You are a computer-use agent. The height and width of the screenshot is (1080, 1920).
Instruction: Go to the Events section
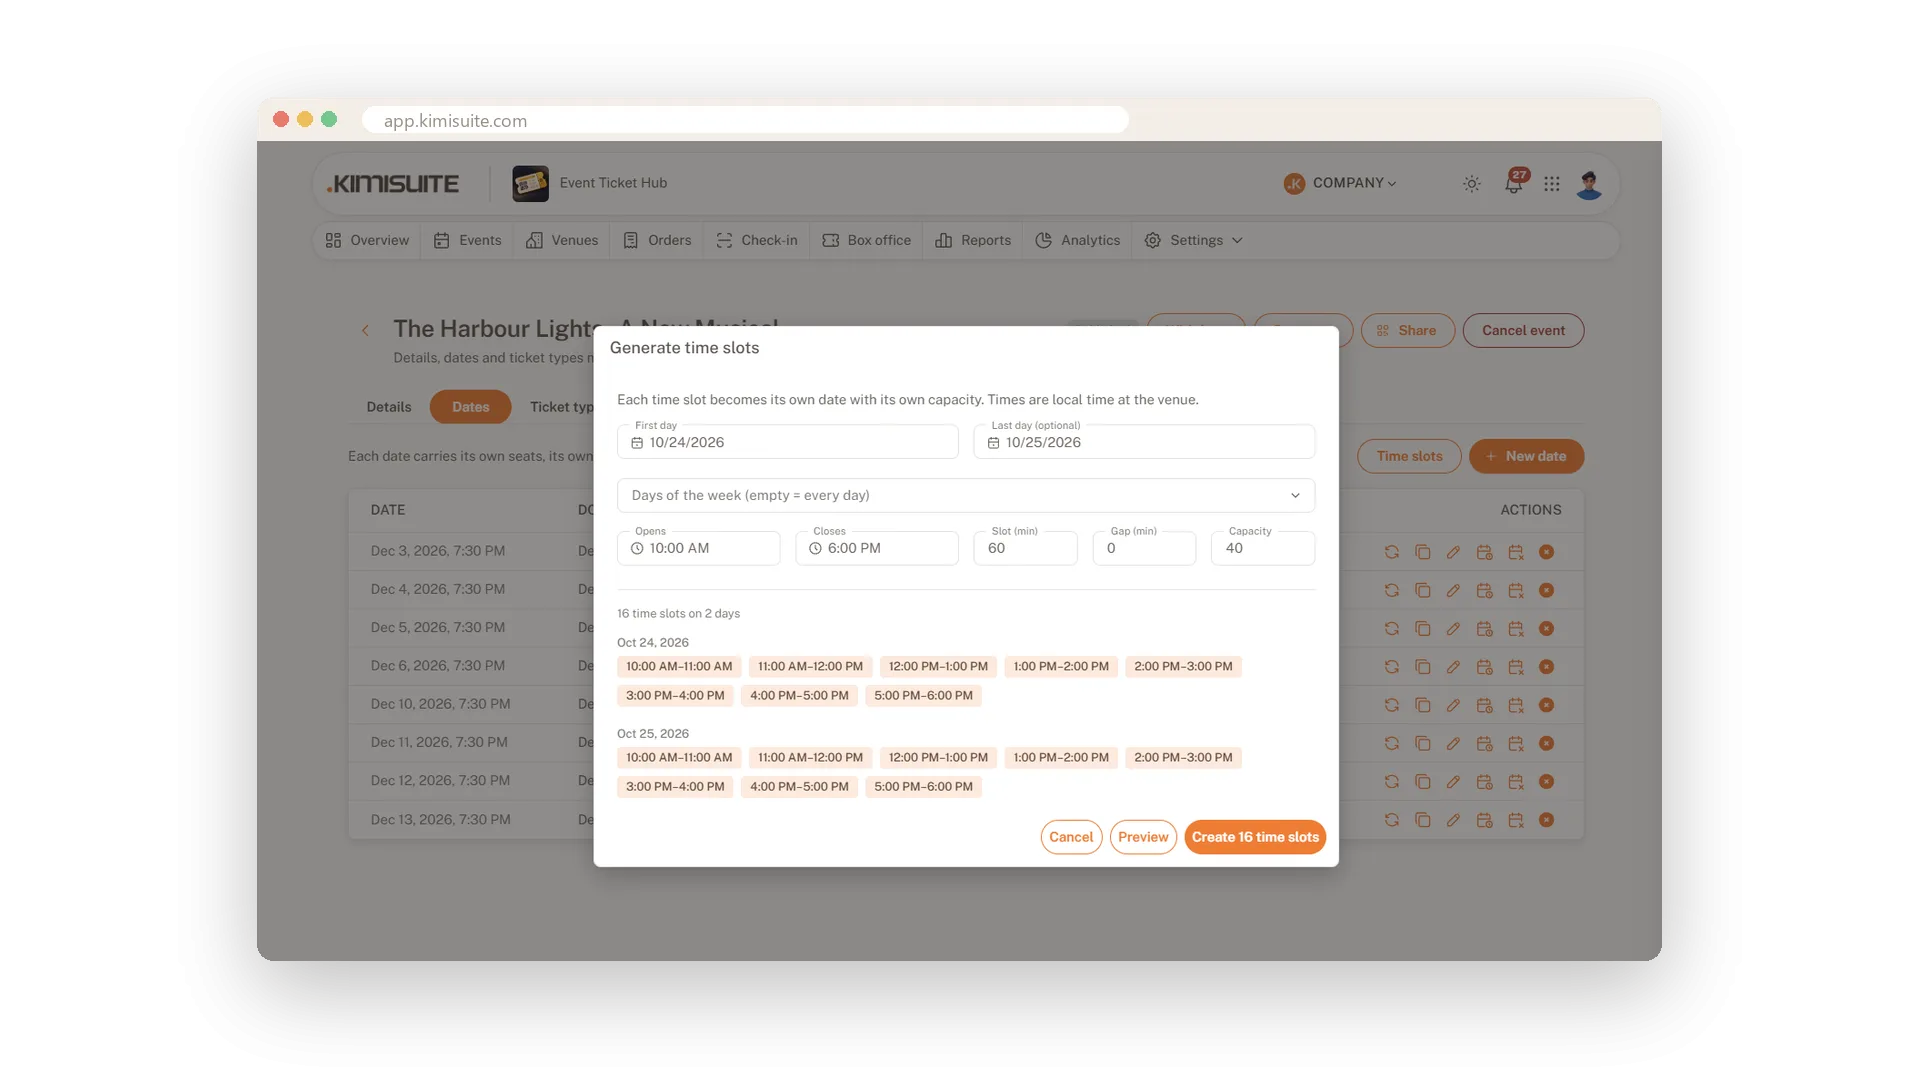pyautogui.click(x=468, y=241)
